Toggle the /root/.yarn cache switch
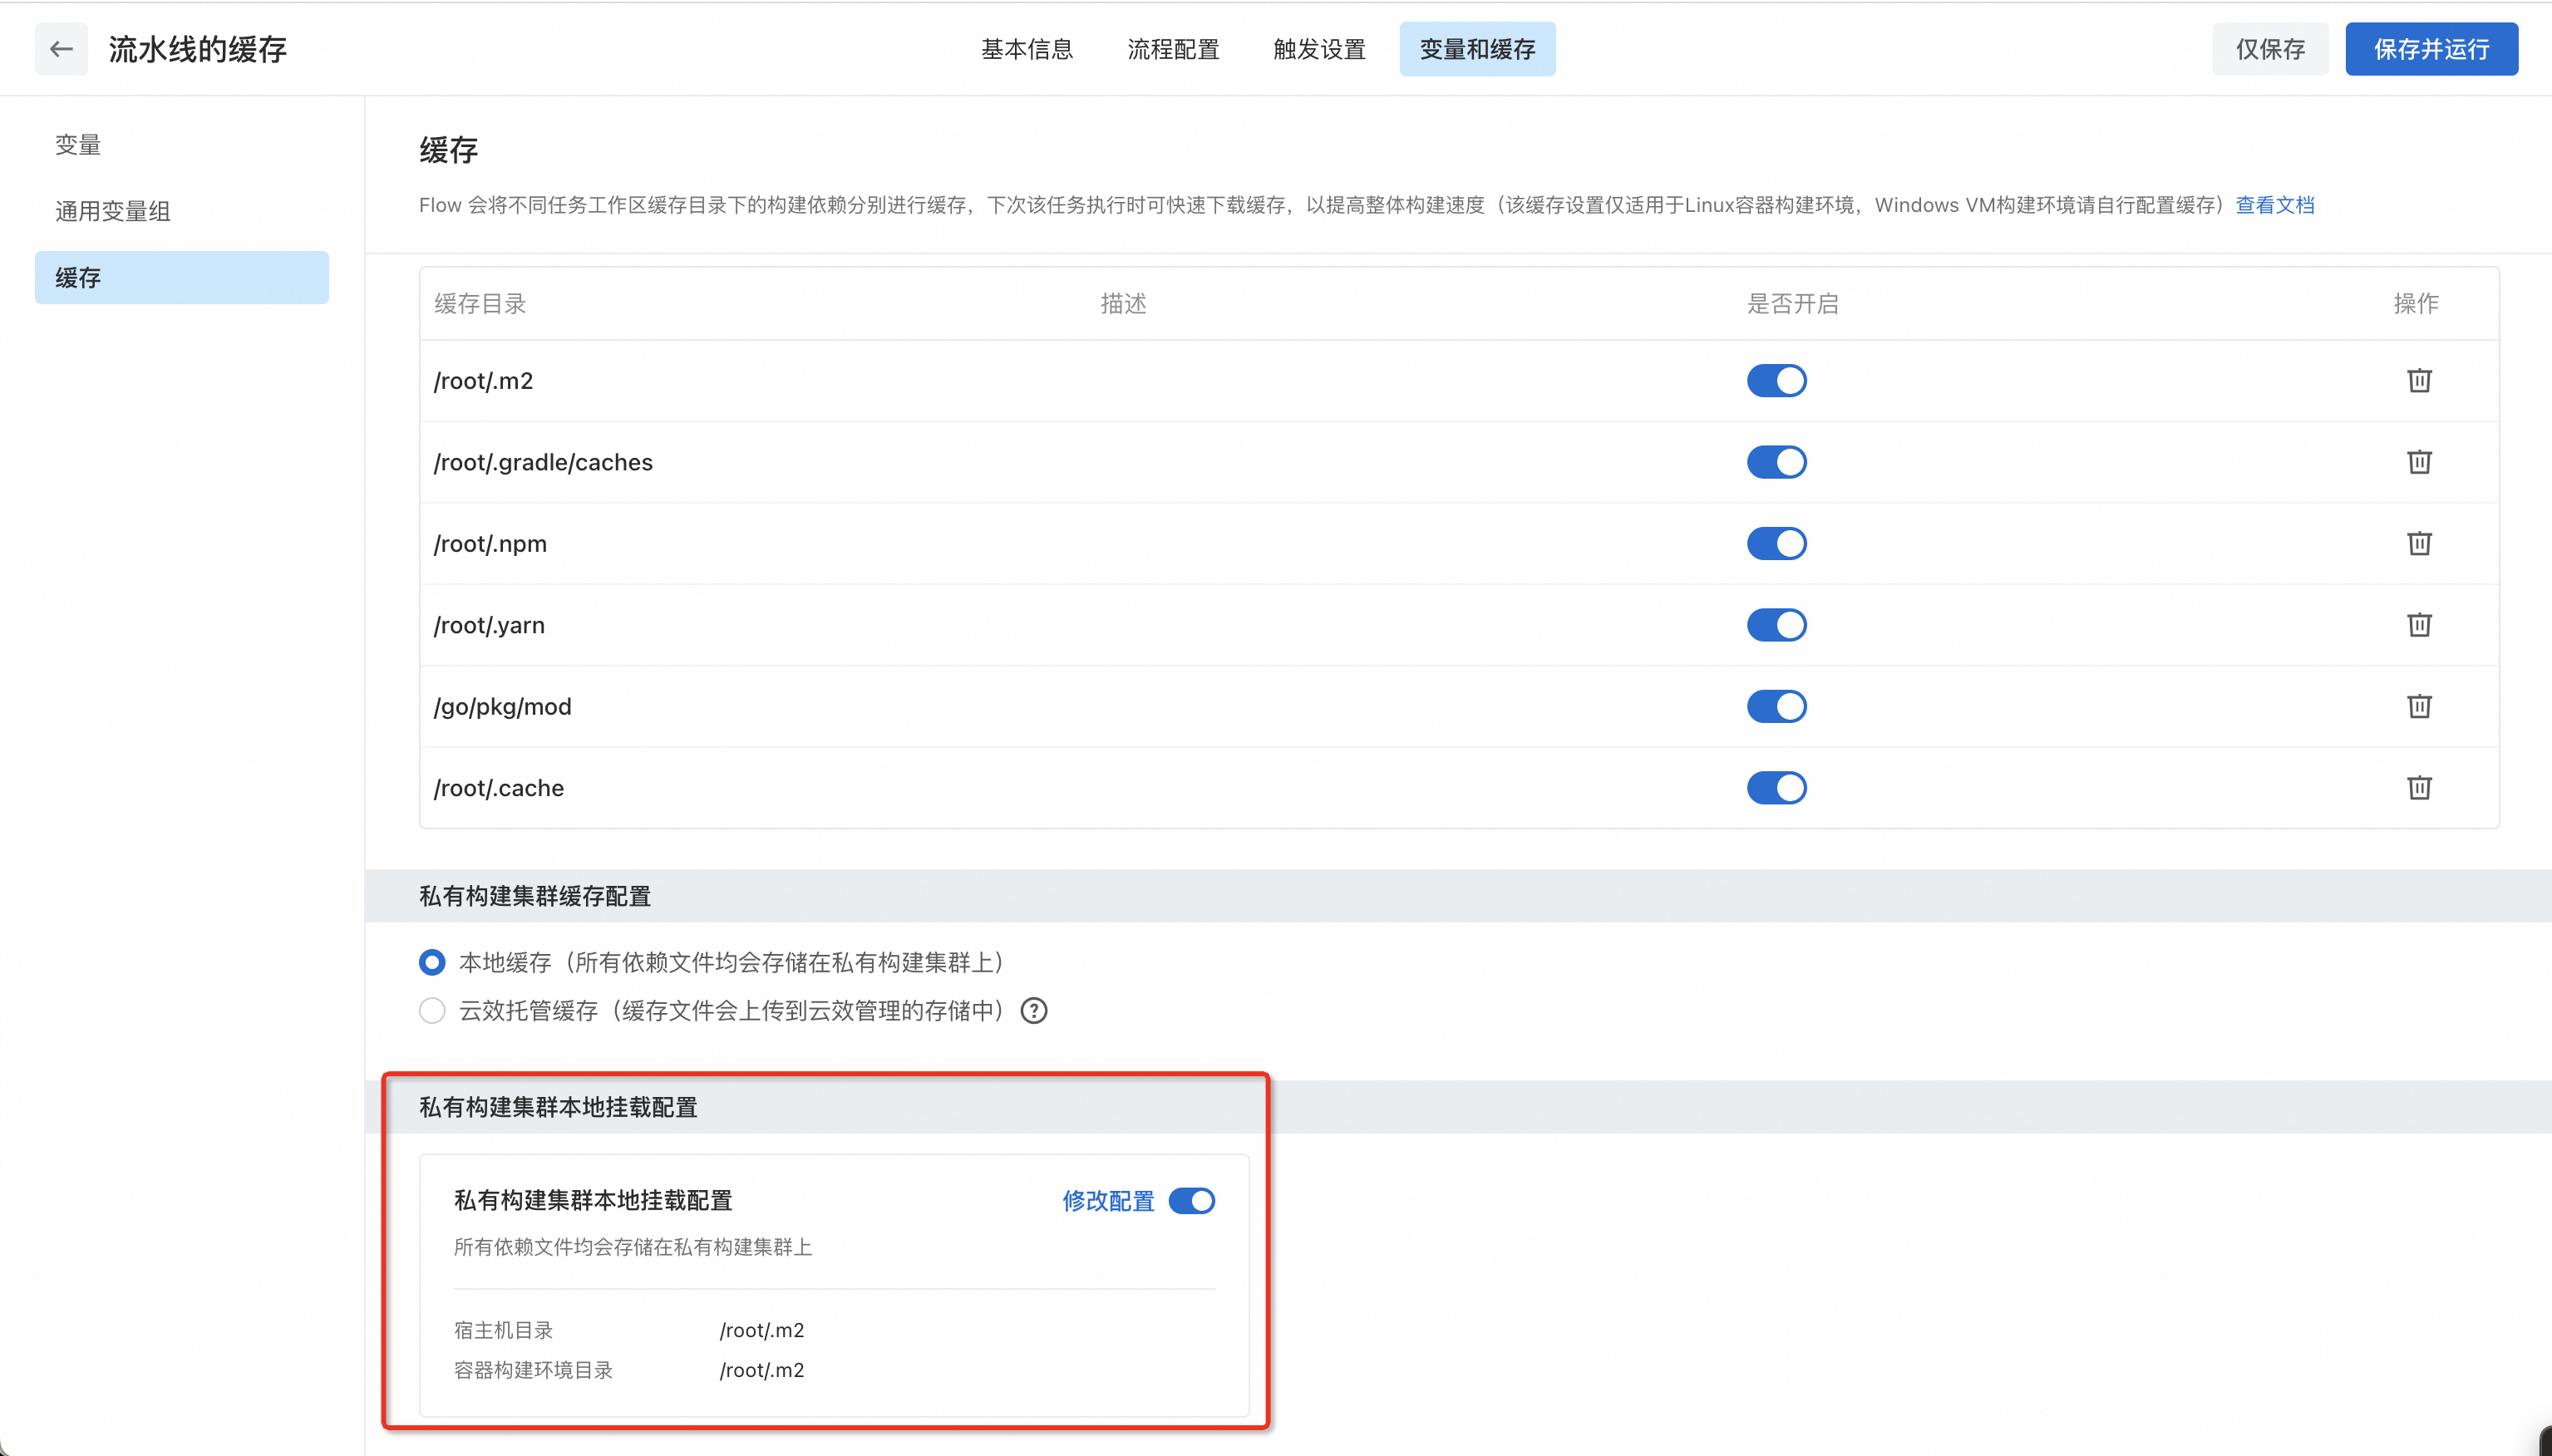Screen dimensions: 2552x1456 [x=1776, y=625]
